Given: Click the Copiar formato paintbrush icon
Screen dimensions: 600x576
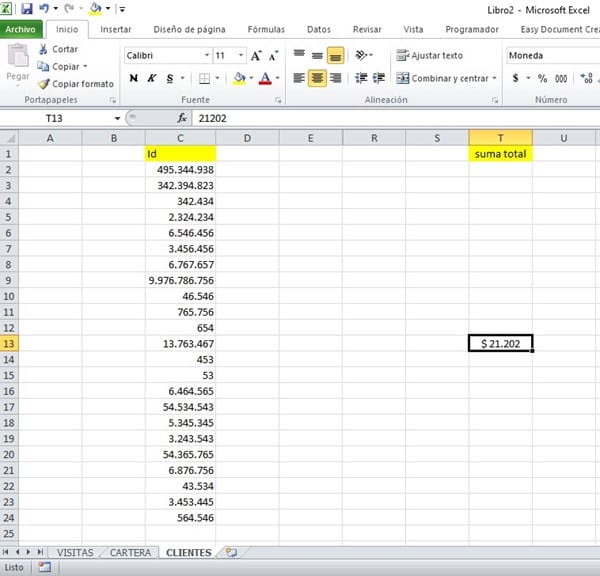Looking at the screenshot, I should (x=44, y=83).
